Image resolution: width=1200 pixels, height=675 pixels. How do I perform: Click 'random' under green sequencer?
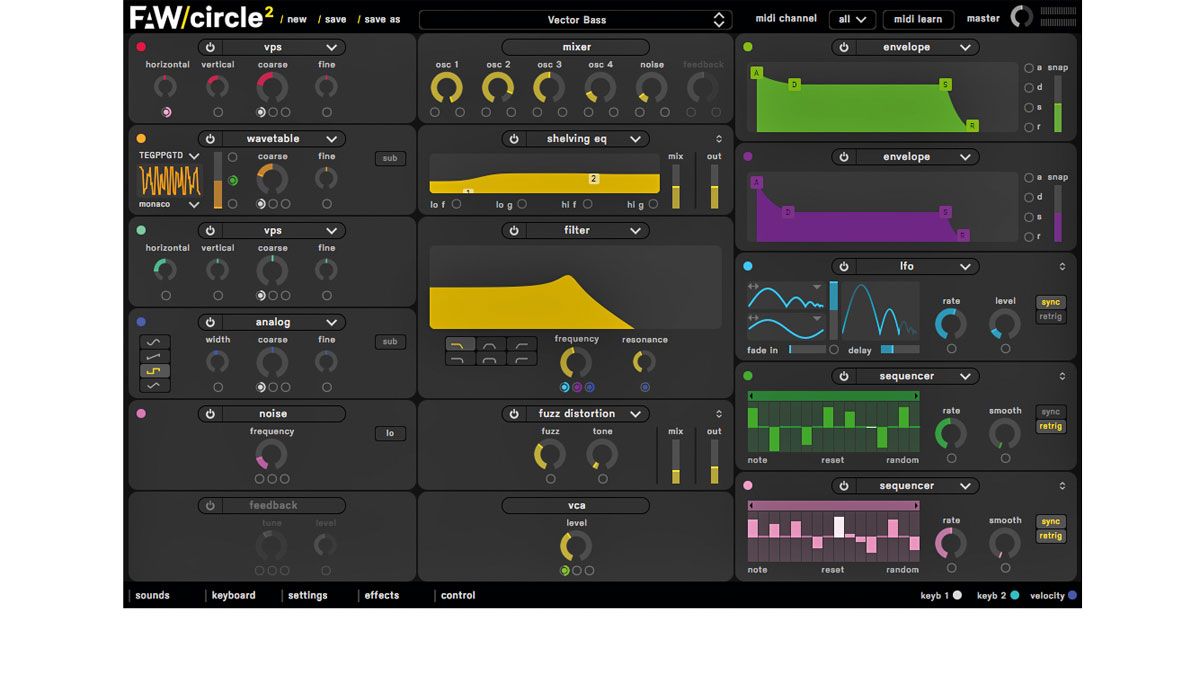coord(902,461)
